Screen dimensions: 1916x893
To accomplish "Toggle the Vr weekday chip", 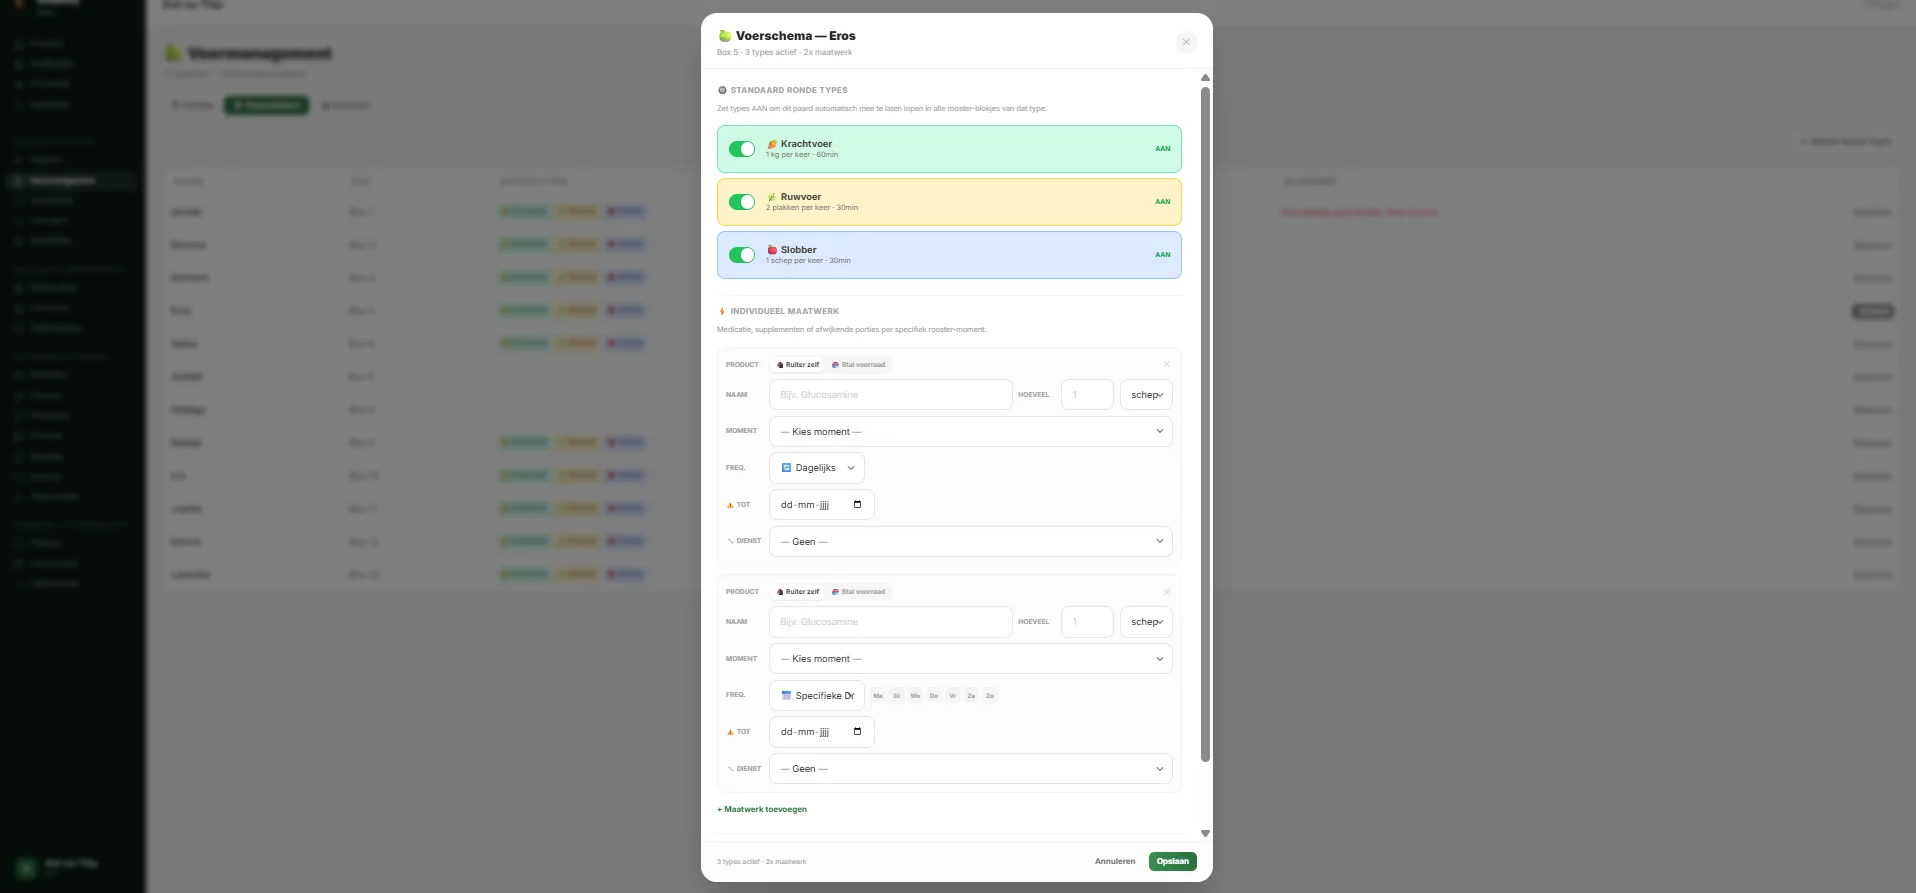I will (952, 696).
